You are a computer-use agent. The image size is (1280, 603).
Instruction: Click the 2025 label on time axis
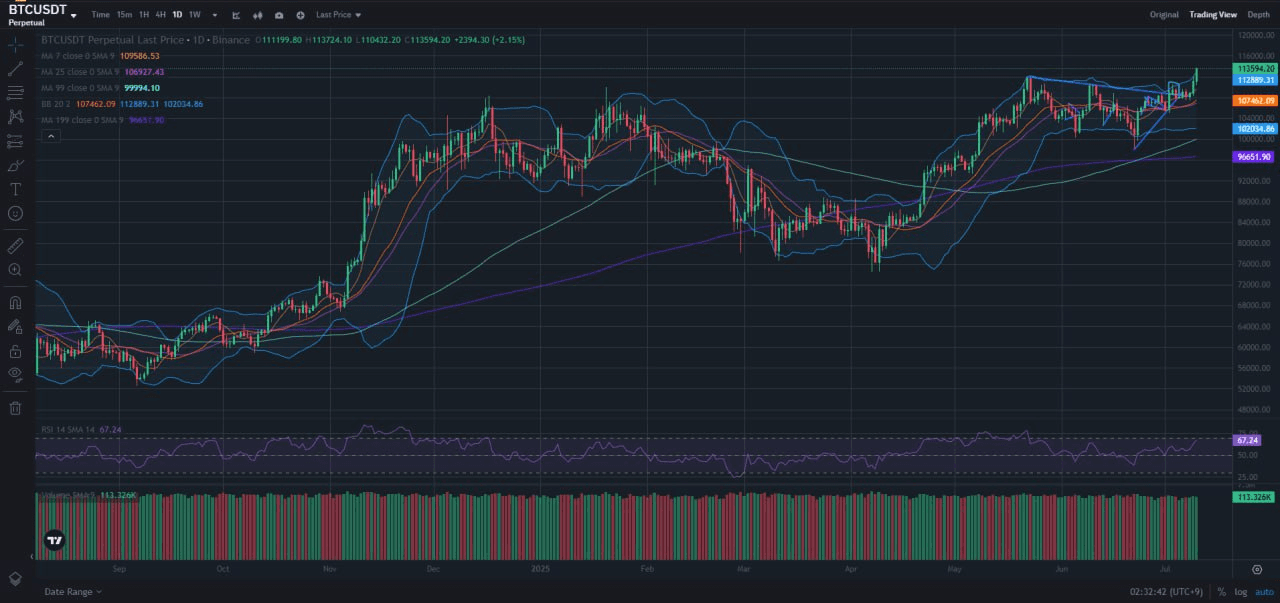coord(541,569)
